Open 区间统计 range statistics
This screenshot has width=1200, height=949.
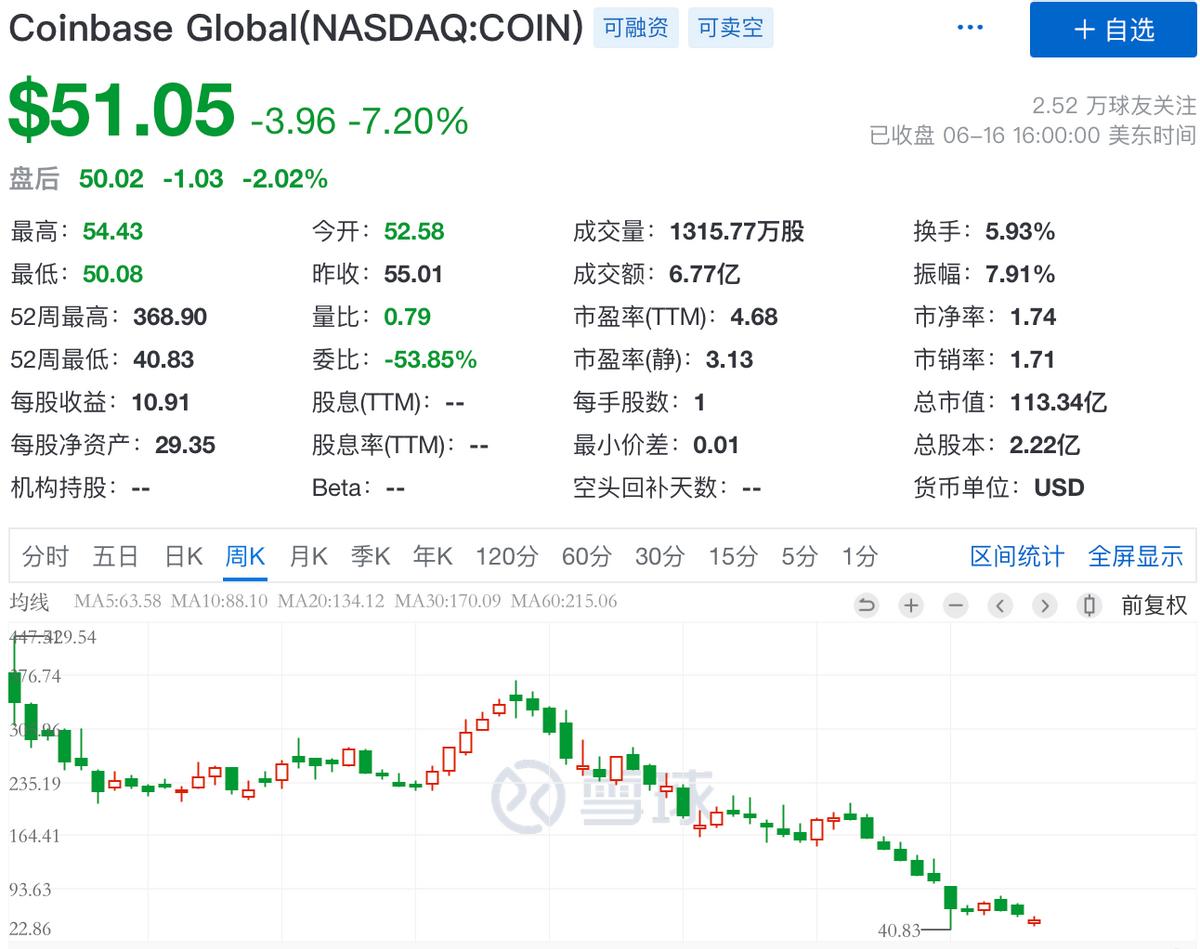tap(1017, 556)
